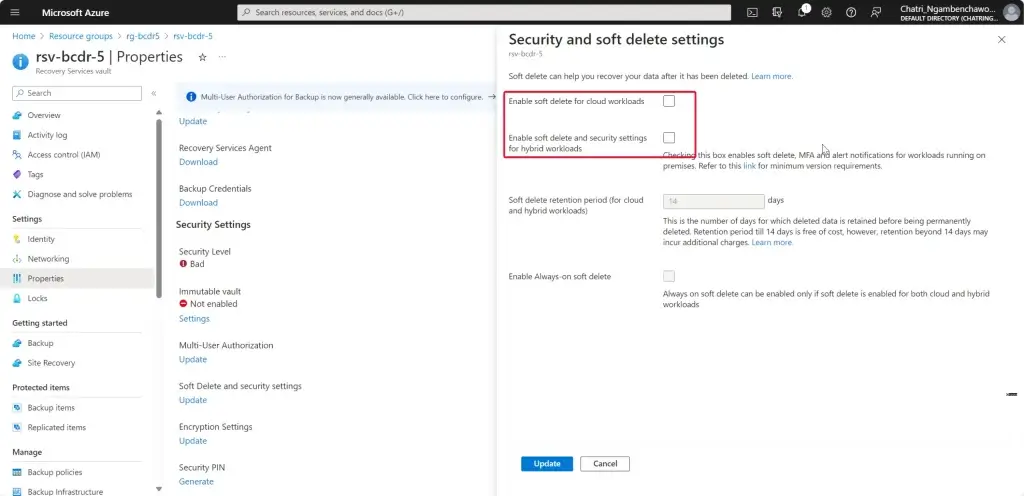Screen dimensions: 1024x496
Task: Open the notifications bell
Action: 803,12
